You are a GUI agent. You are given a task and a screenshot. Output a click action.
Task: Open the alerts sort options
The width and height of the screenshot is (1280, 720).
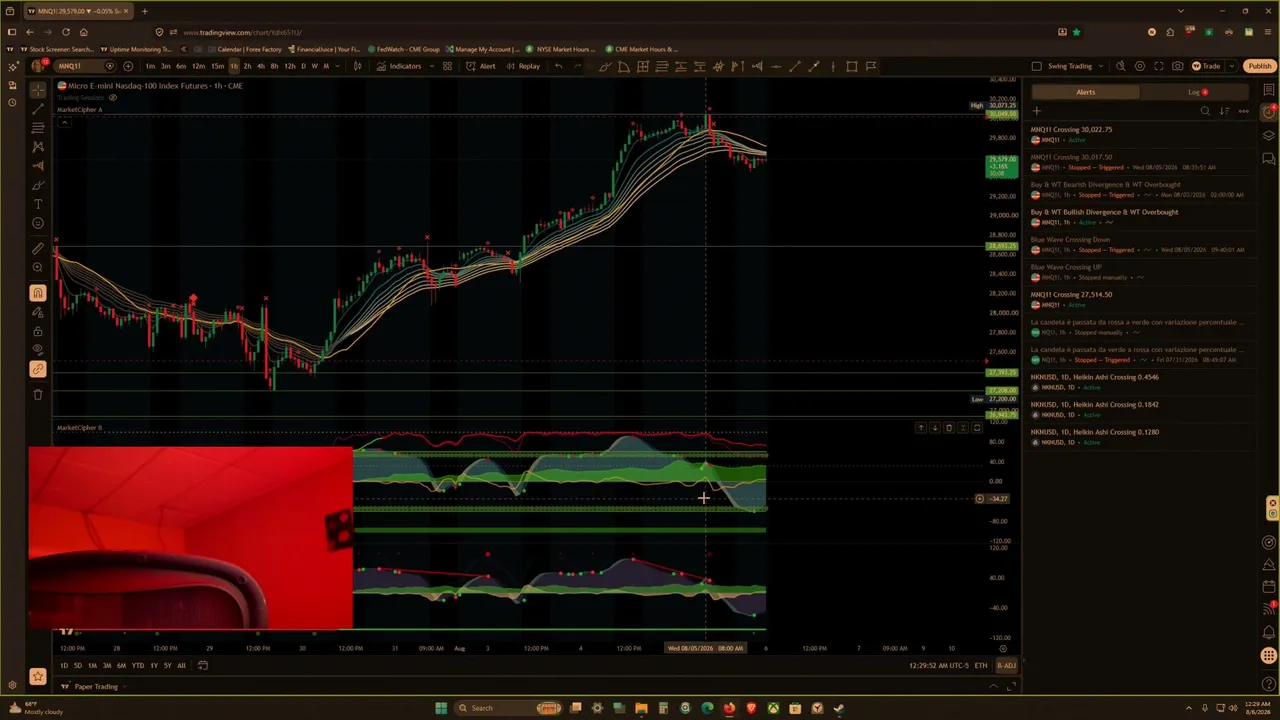[x=1224, y=111]
